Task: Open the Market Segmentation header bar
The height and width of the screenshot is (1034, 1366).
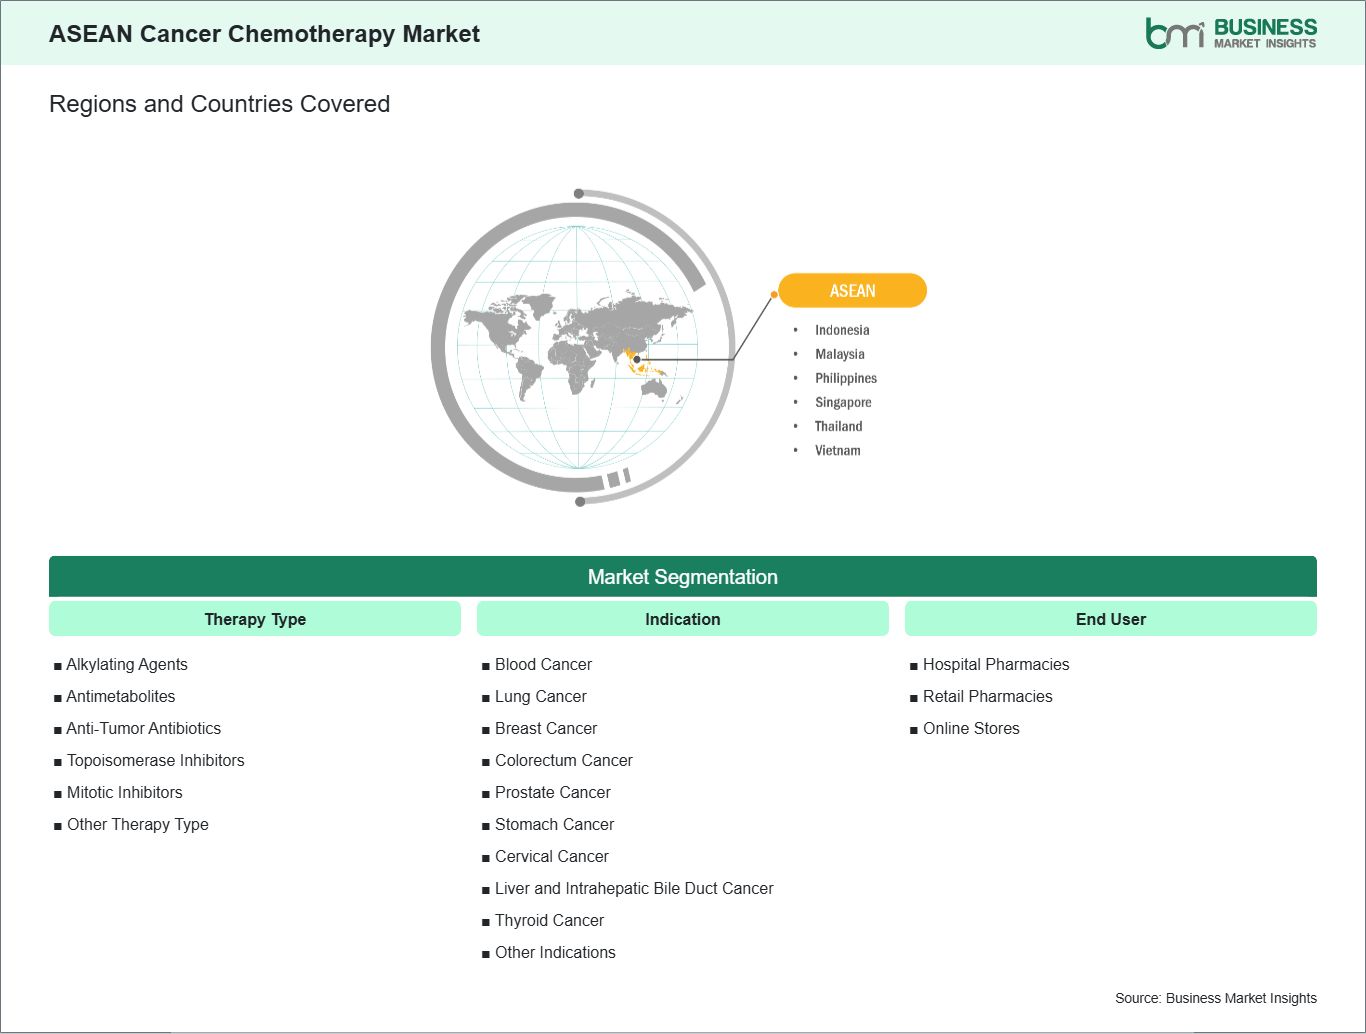Action: click(682, 577)
